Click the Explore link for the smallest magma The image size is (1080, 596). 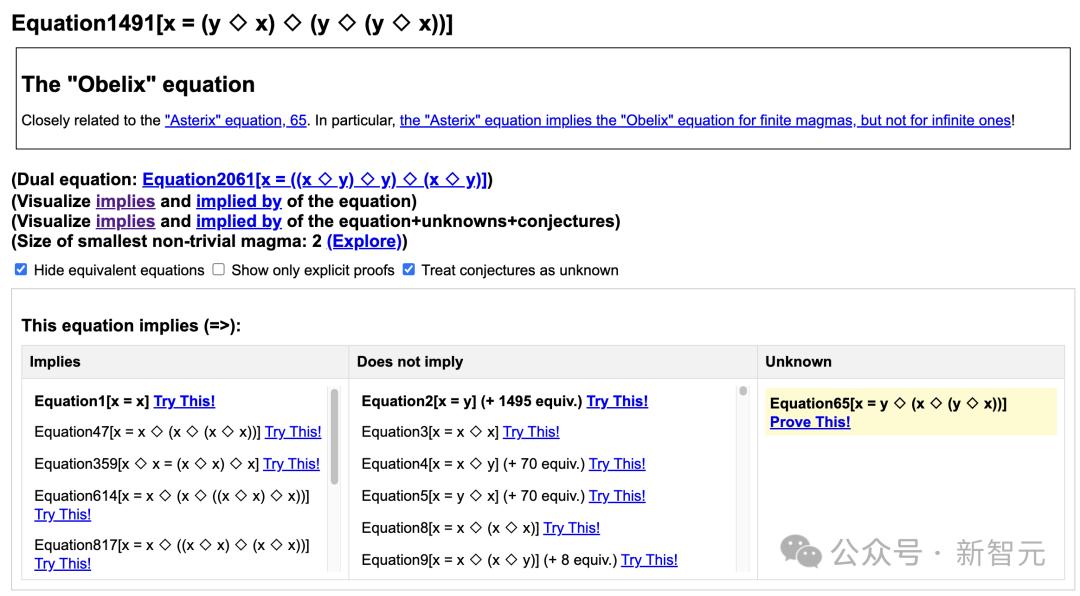pyautogui.click(x=364, y=241)
